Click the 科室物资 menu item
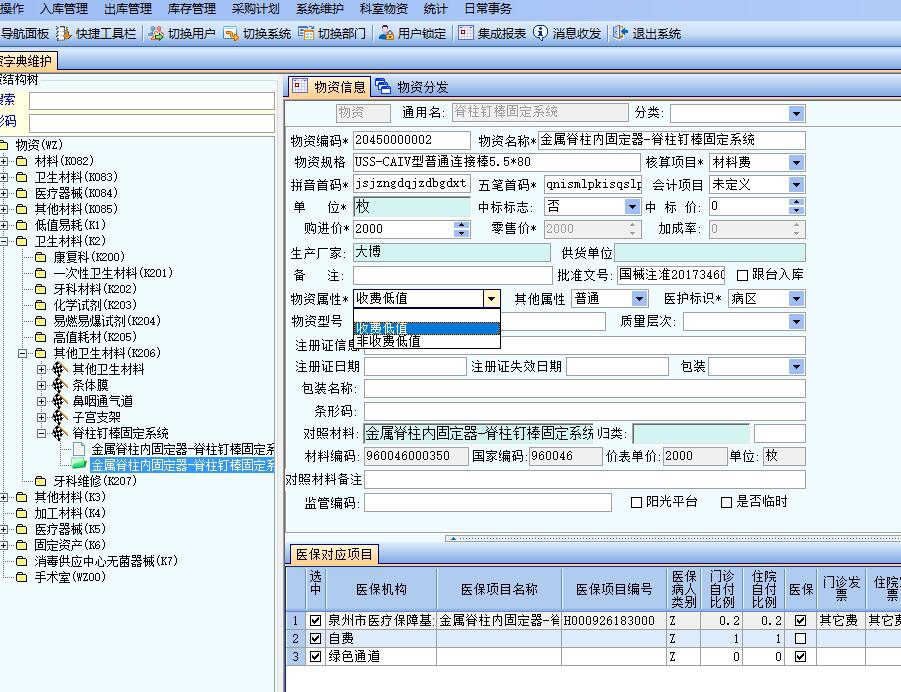 (383, 9)
